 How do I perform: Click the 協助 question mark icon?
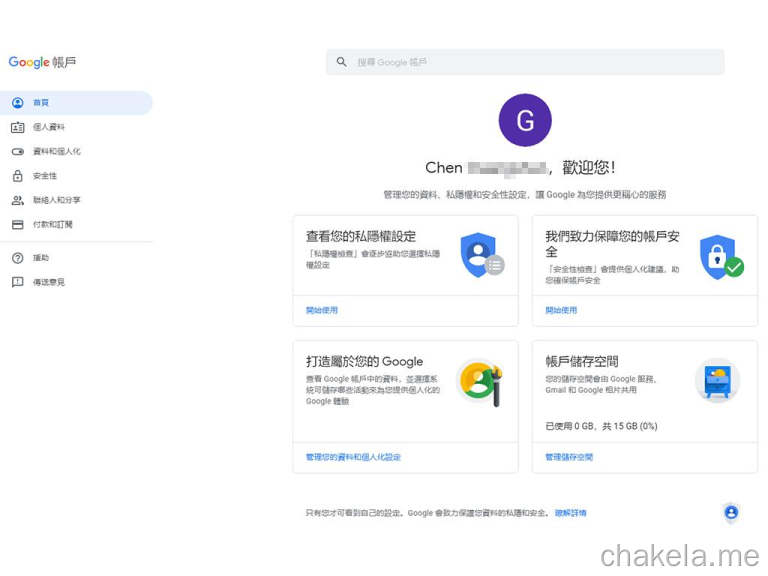point(18,258)
